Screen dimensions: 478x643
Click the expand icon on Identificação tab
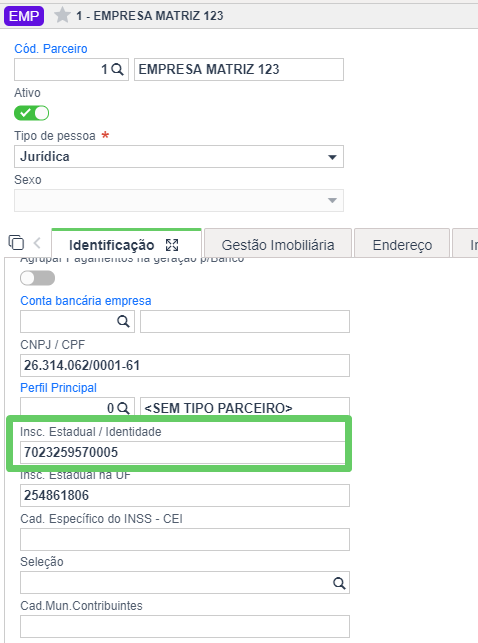(172, 245)
